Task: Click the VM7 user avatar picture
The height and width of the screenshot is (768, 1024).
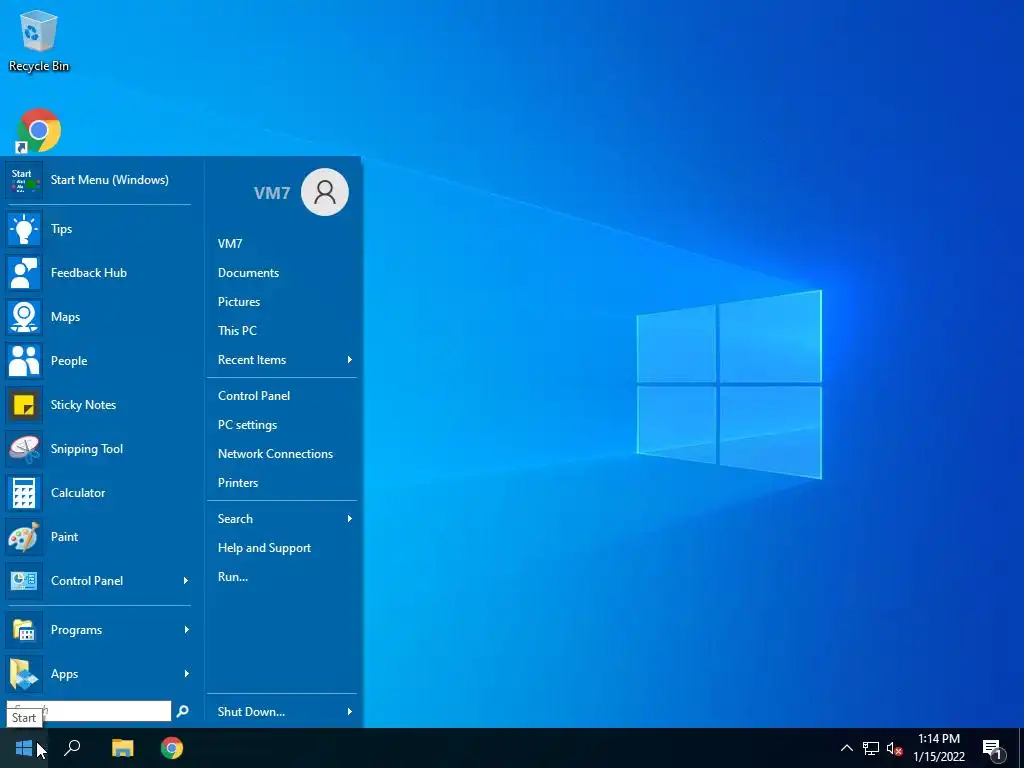Action: (325, 192)
